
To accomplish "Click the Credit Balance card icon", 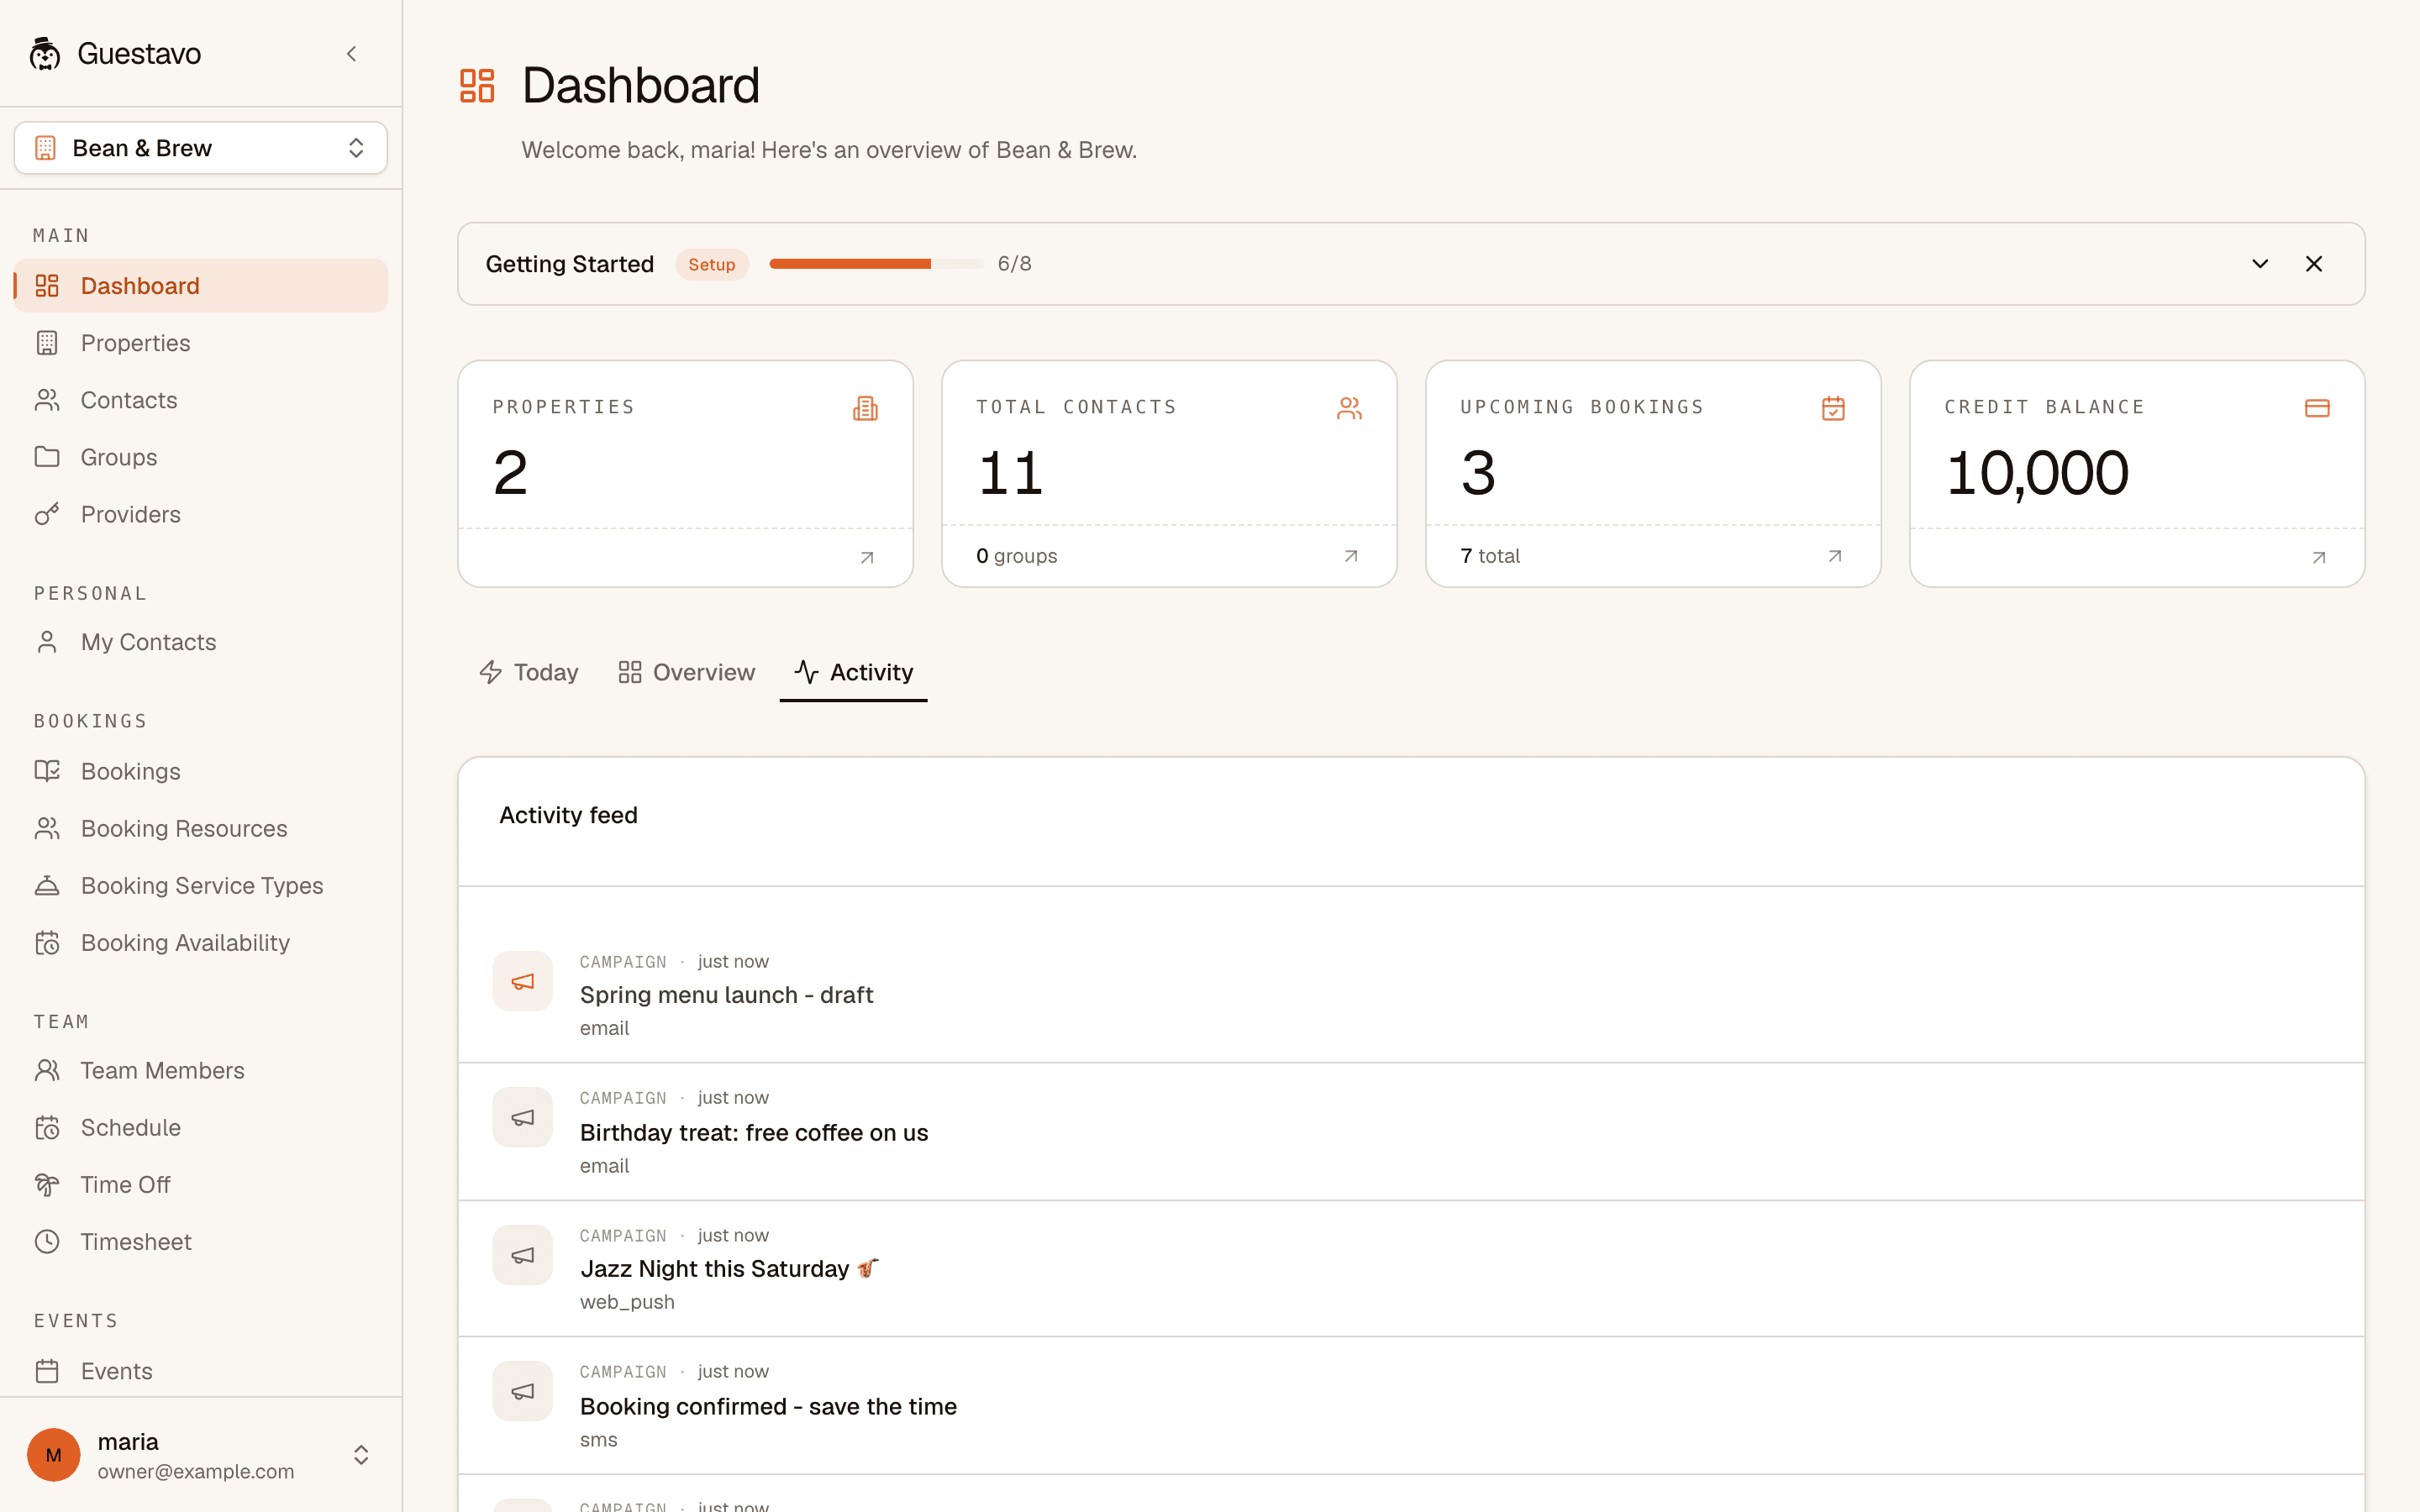I will pos(2317,408).
